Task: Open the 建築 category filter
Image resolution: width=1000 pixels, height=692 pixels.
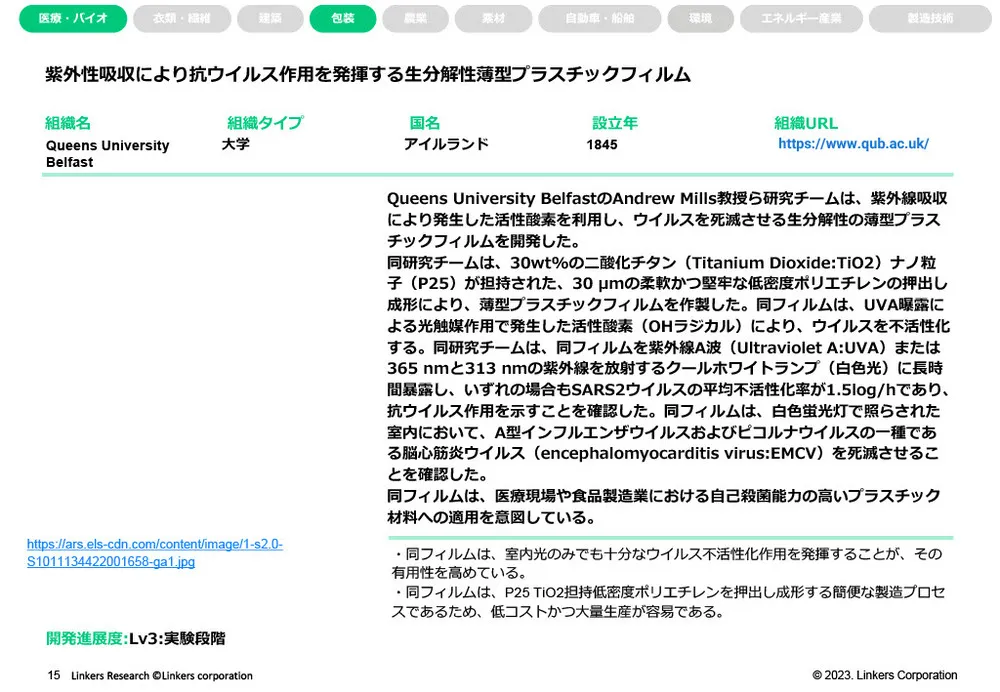Action: pyautogui.click(x=270, y=18)
